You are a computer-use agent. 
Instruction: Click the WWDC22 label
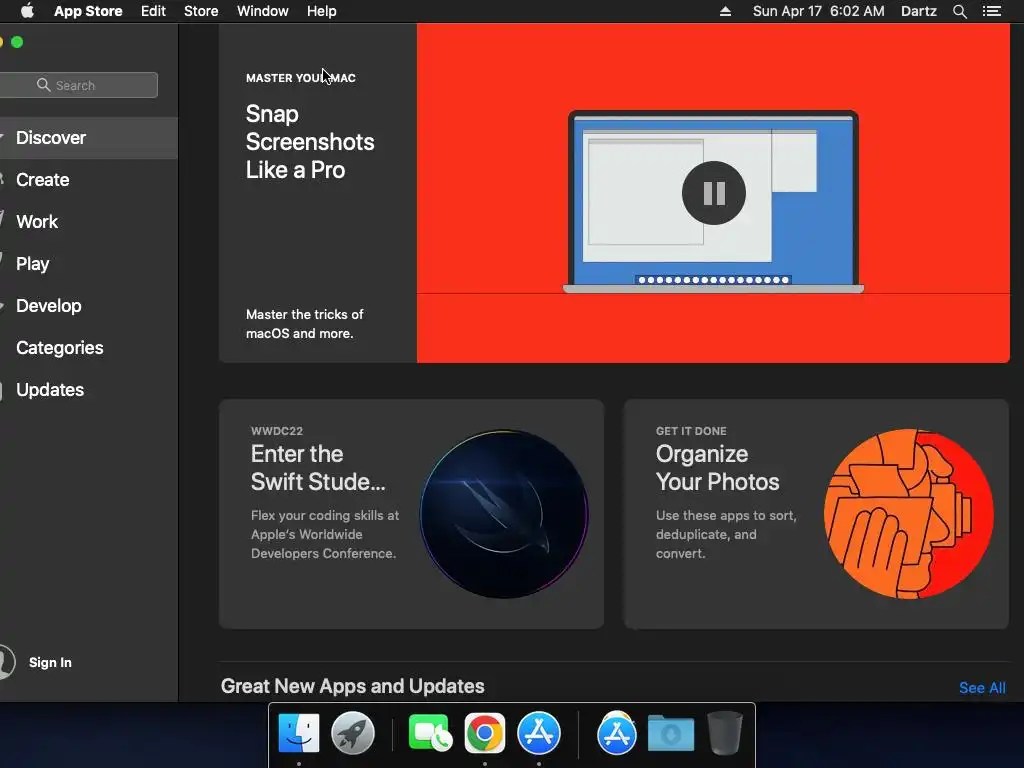click(x=277, y=431)
